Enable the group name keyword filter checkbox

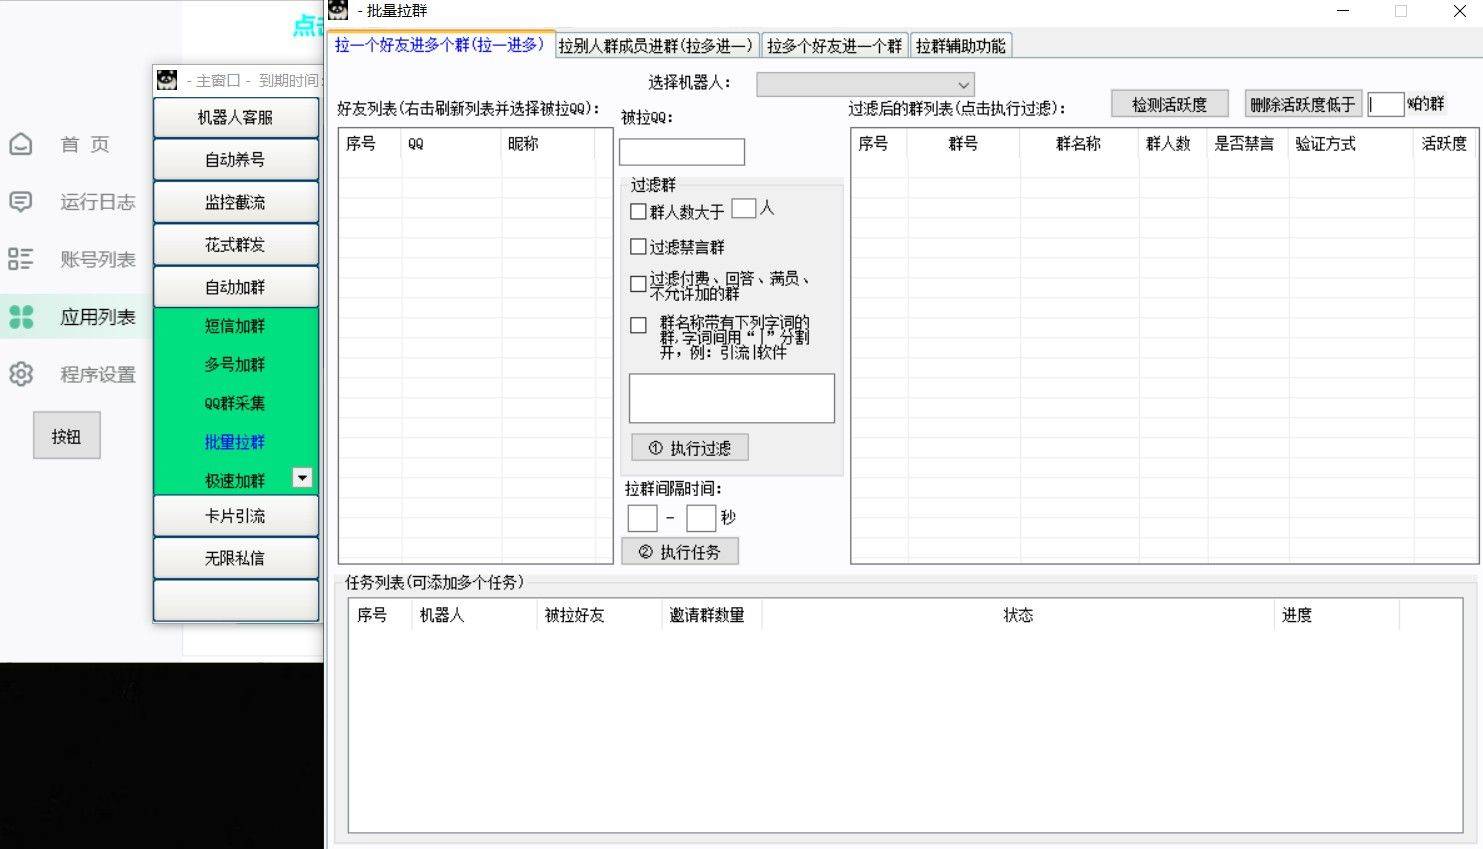(x=638, y=325)
